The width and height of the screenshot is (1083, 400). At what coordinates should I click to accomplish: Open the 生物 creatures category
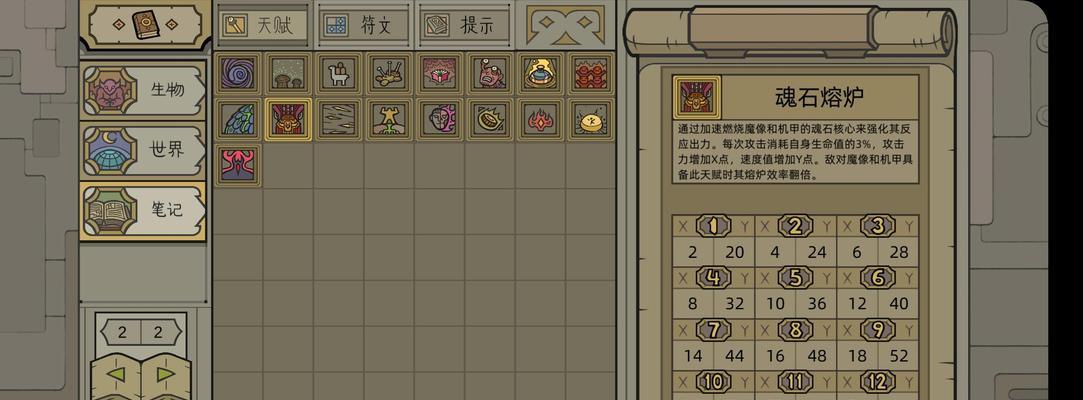point(144,91)
